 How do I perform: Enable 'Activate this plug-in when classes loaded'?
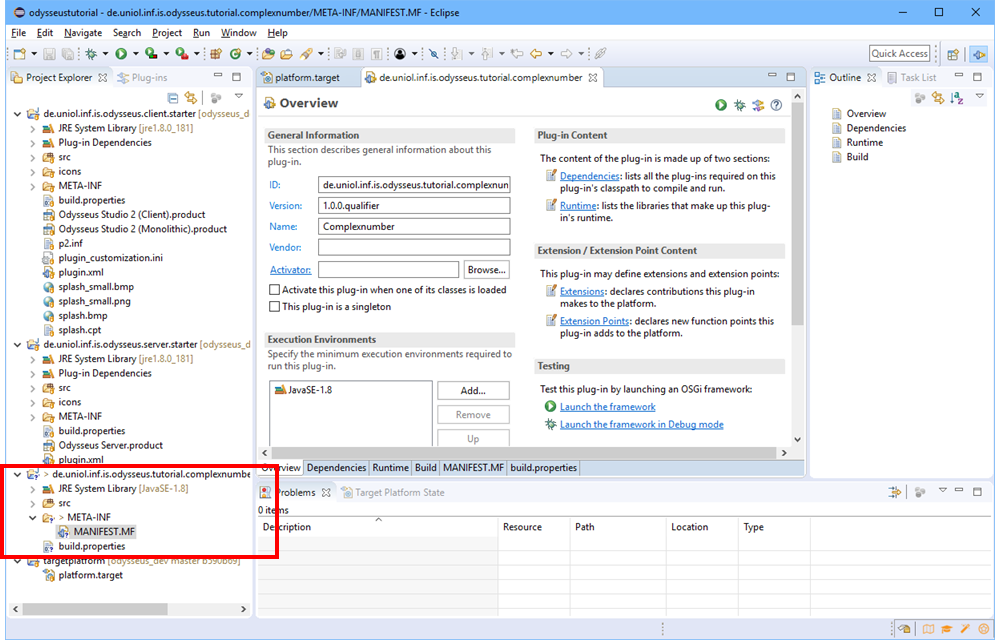pos(274,290)
